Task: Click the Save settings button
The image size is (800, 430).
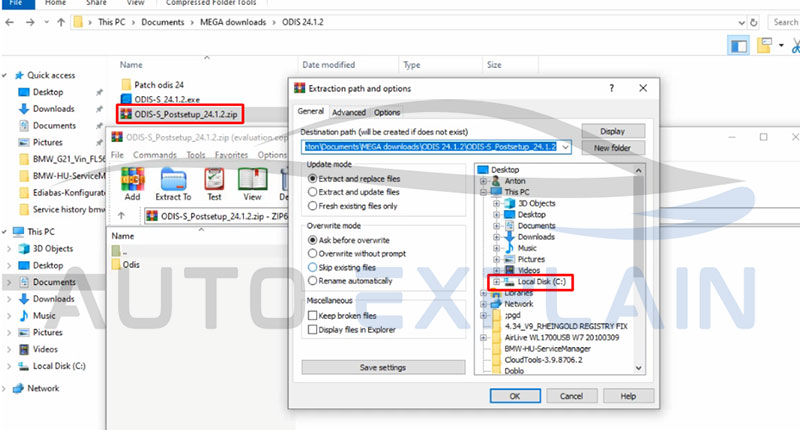Action: click(x=383, y=367)
